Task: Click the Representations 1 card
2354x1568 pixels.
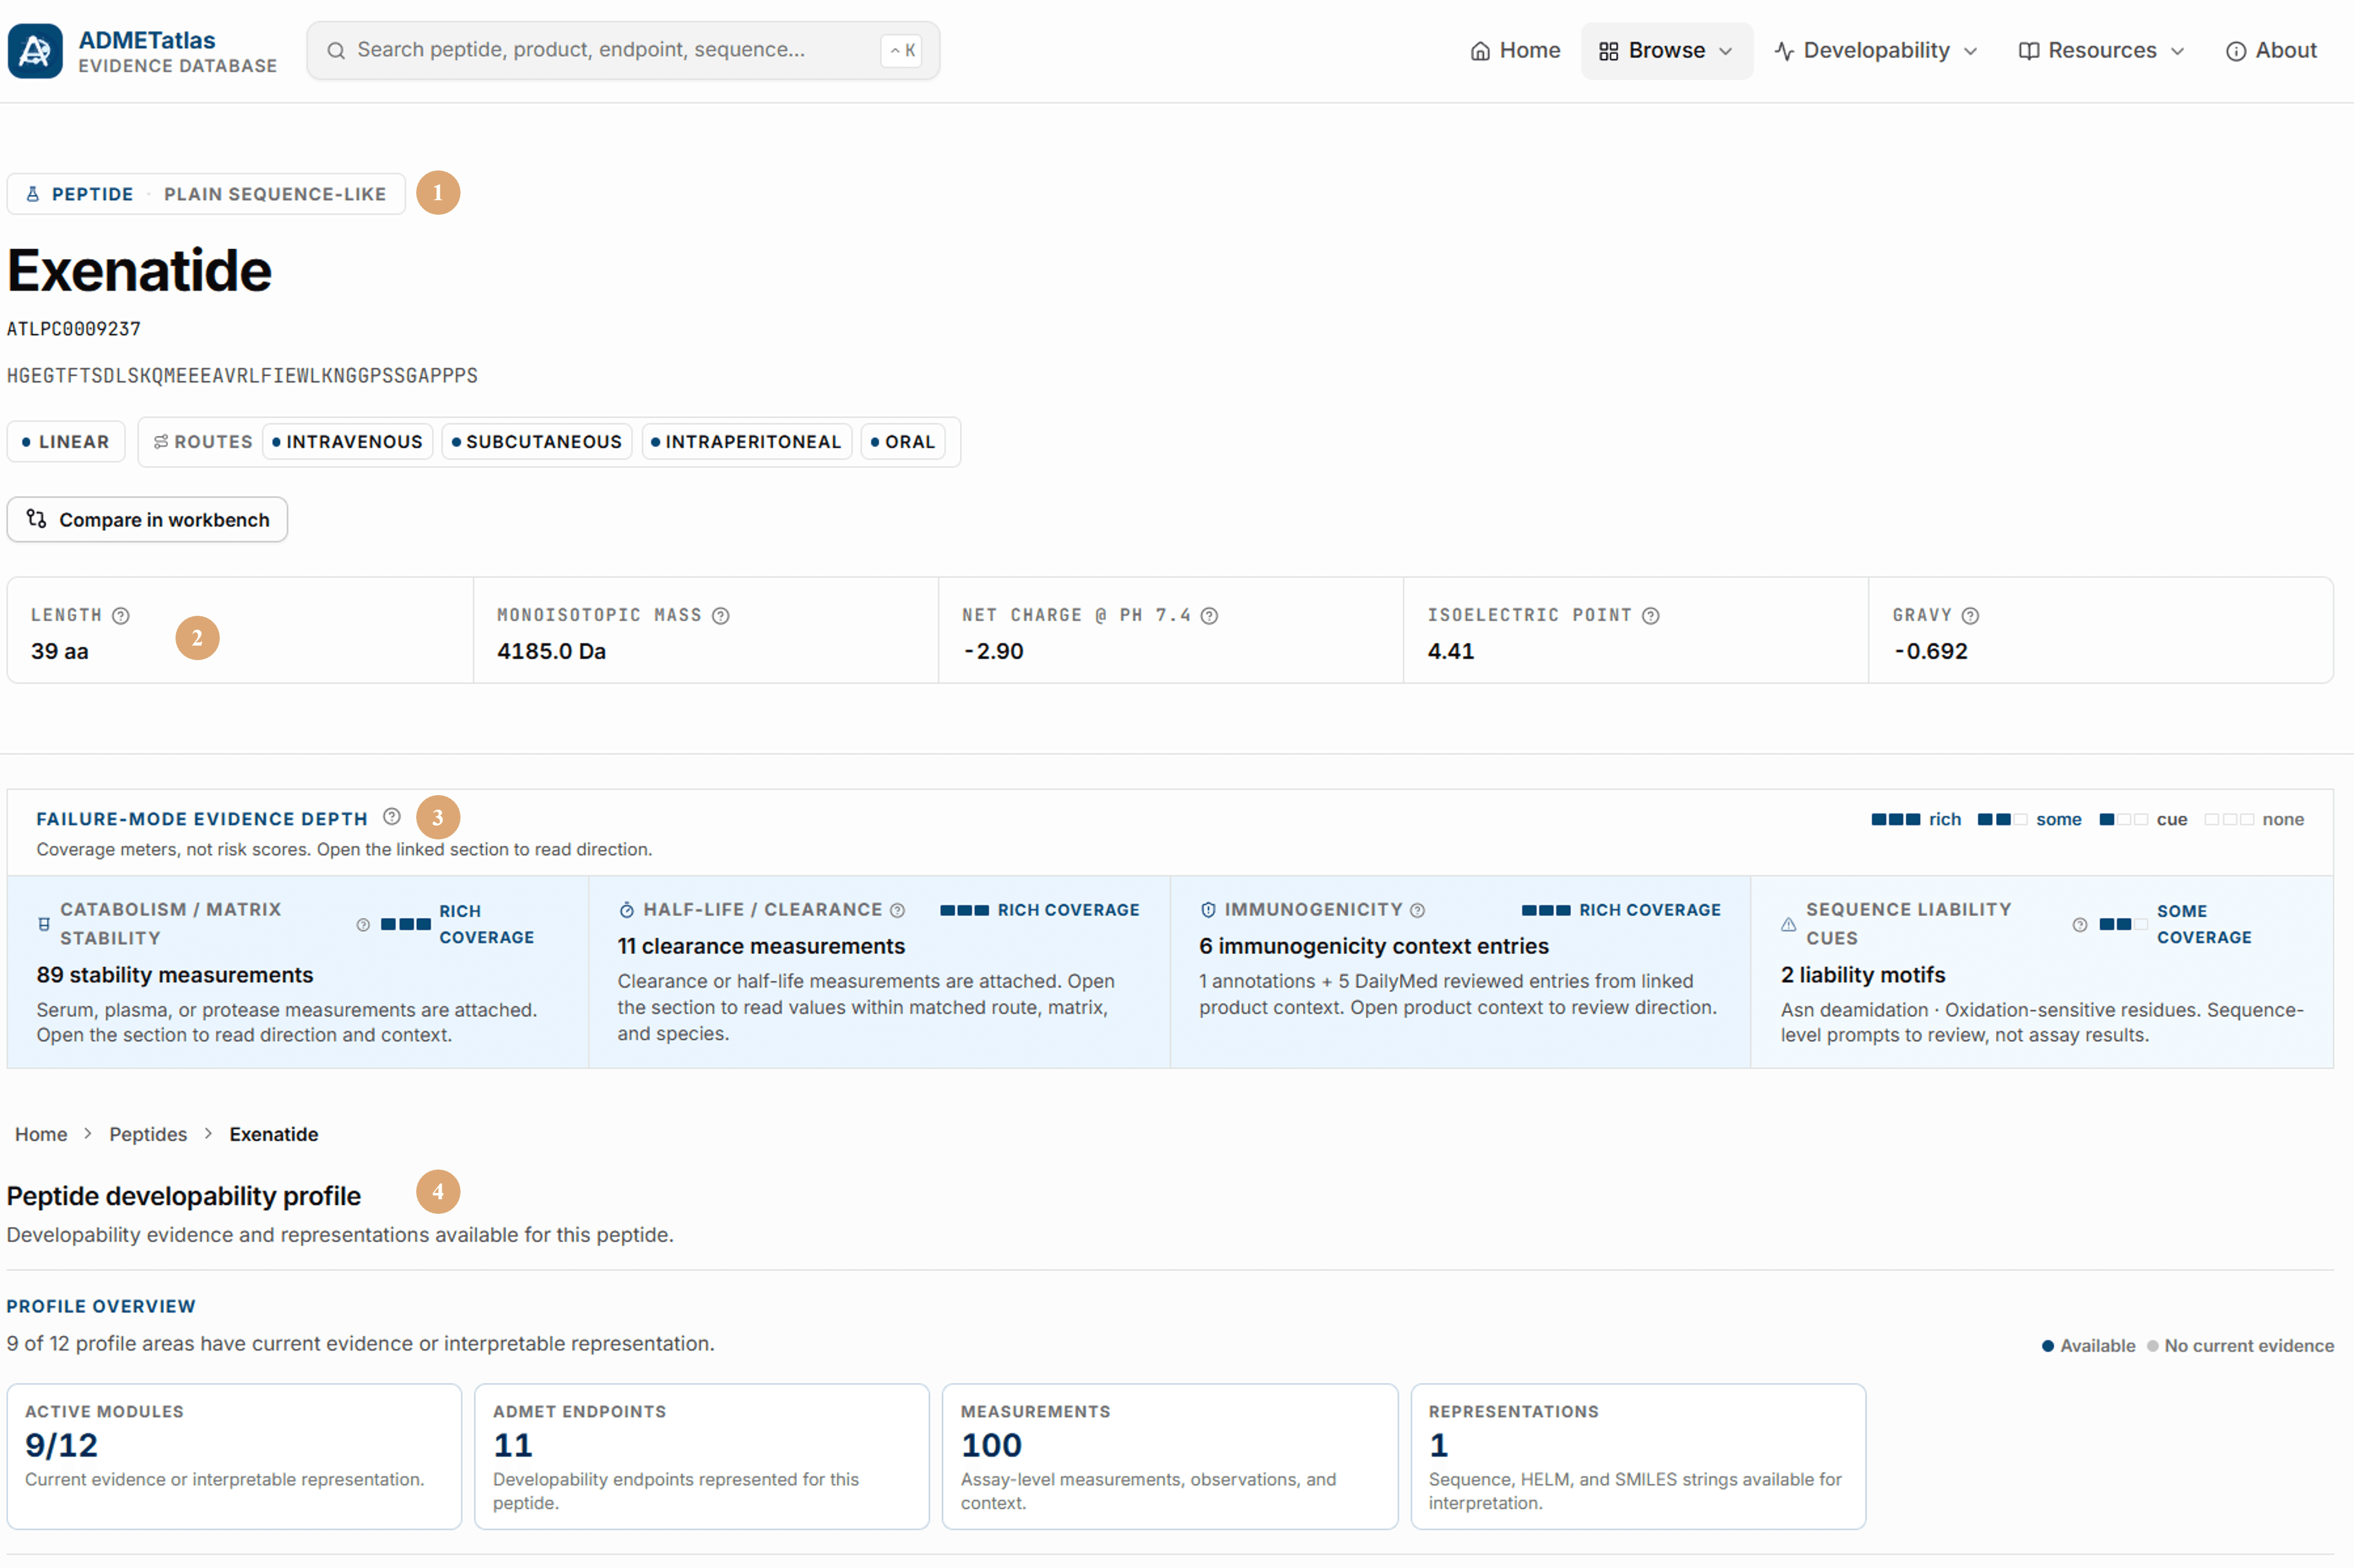Action: (x=1638, y=1457)
